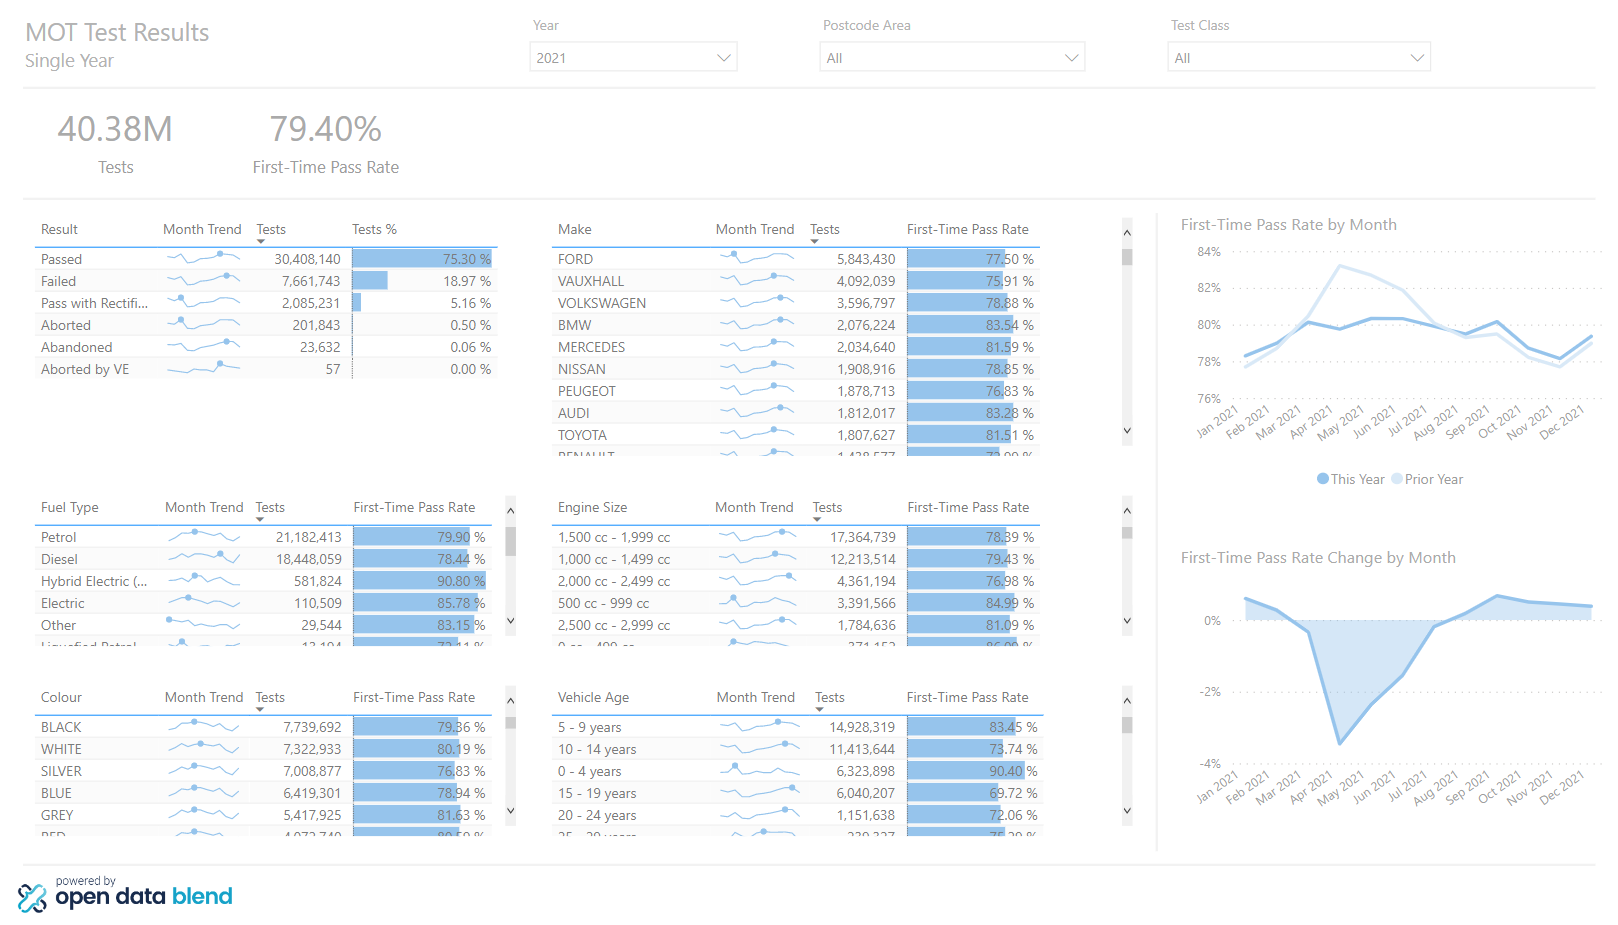
Task: Click the Prior Year legend marker
Action: (x=1397, y=479)
